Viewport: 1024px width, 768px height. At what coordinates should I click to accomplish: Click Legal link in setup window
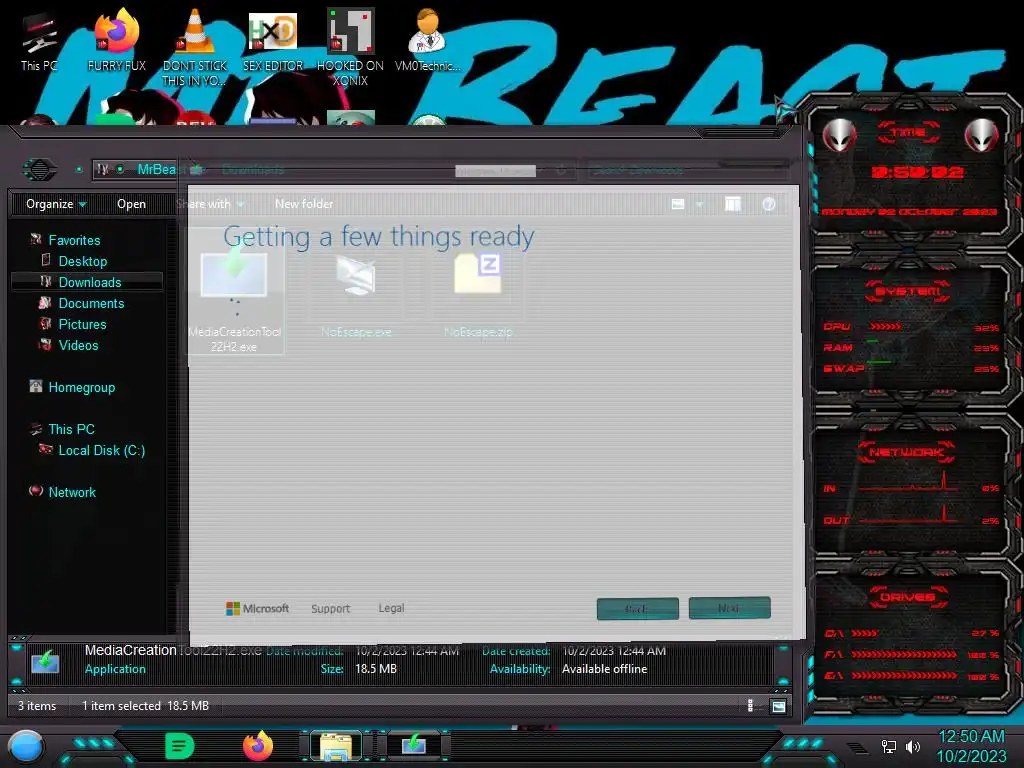coord(391,607)
